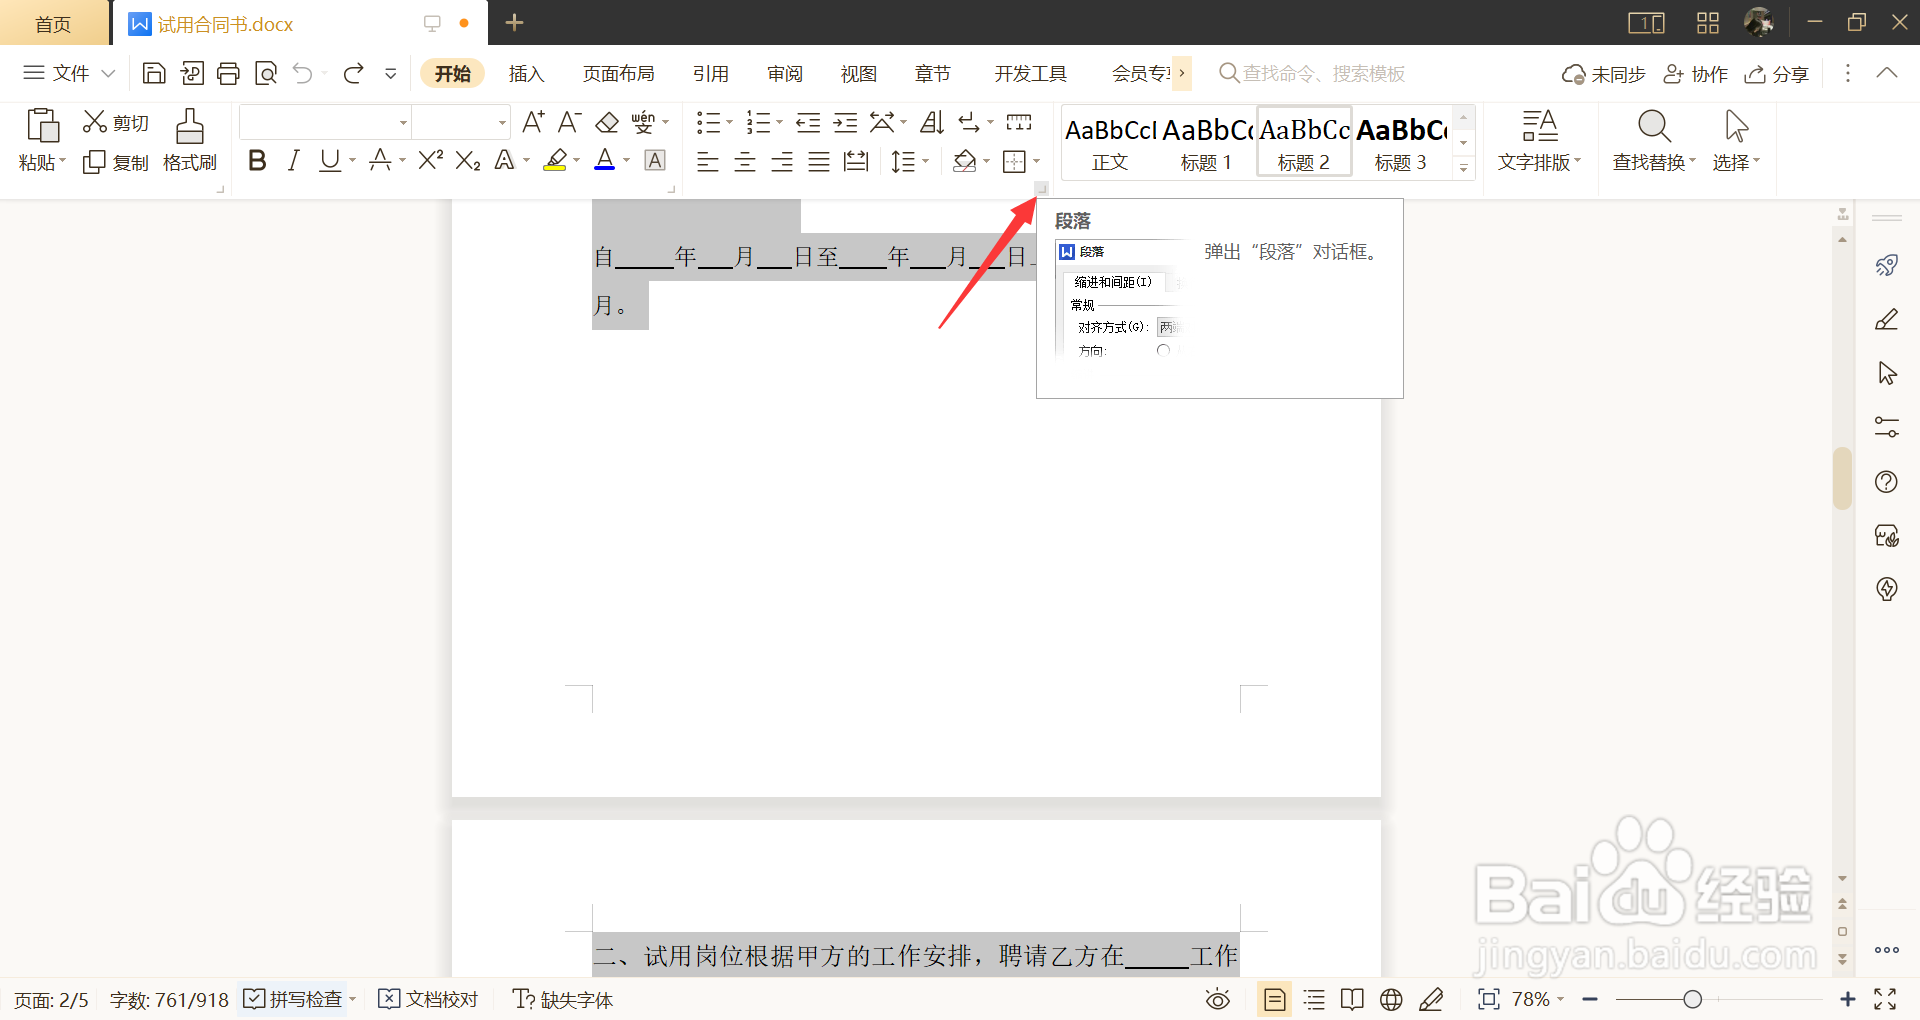
Task: Expand line spacing options
Action: (x=925, y=161)
